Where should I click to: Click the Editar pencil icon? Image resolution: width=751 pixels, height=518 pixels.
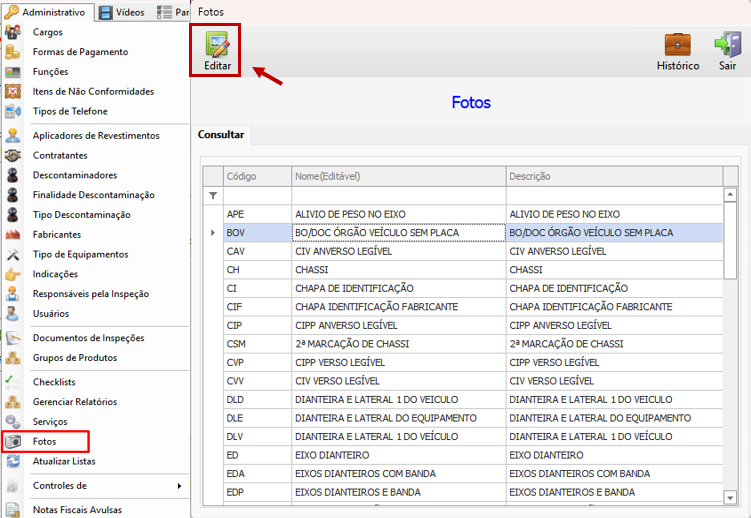click(x=217, y=44)
